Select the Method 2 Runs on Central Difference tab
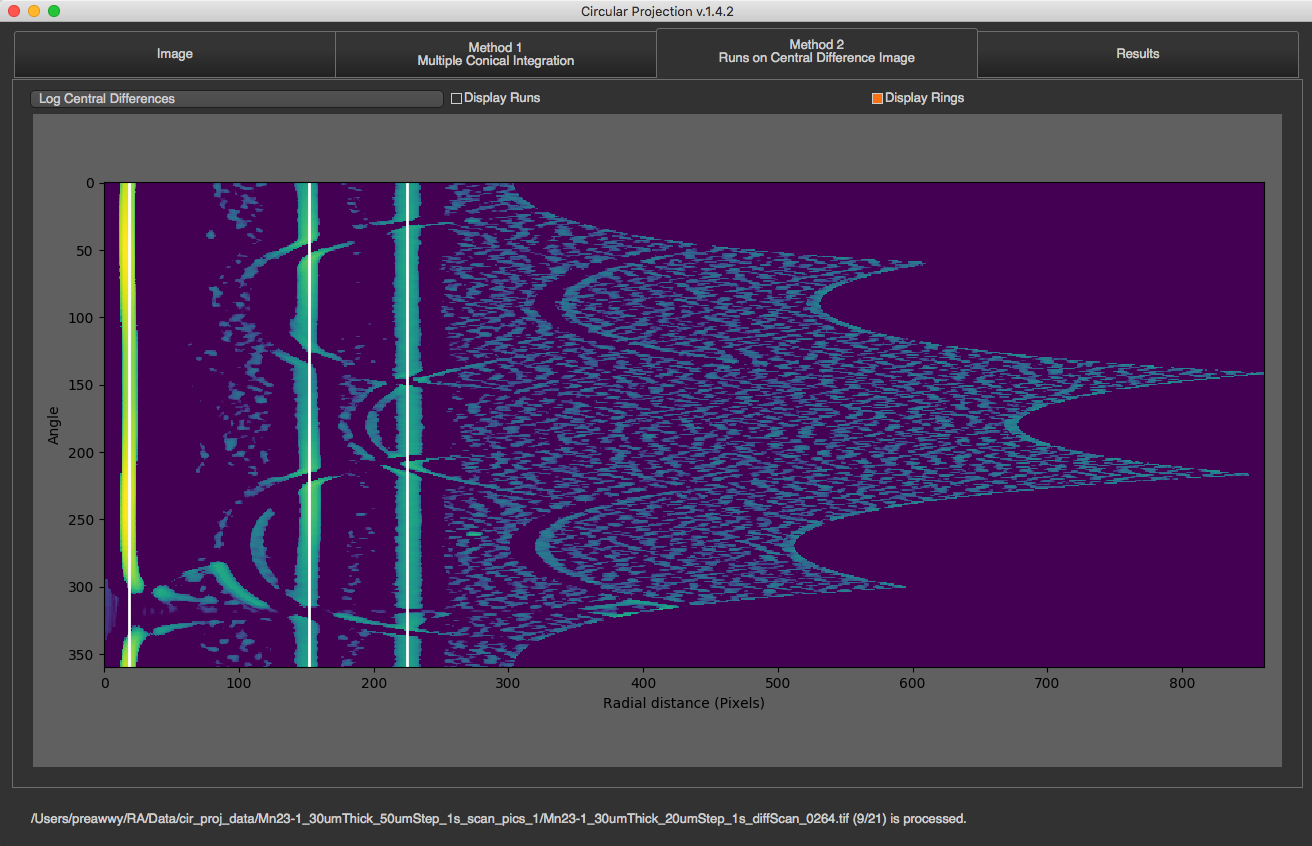Image resolution: width=1312 pixels, height=846 pixels. coord(816,52)
